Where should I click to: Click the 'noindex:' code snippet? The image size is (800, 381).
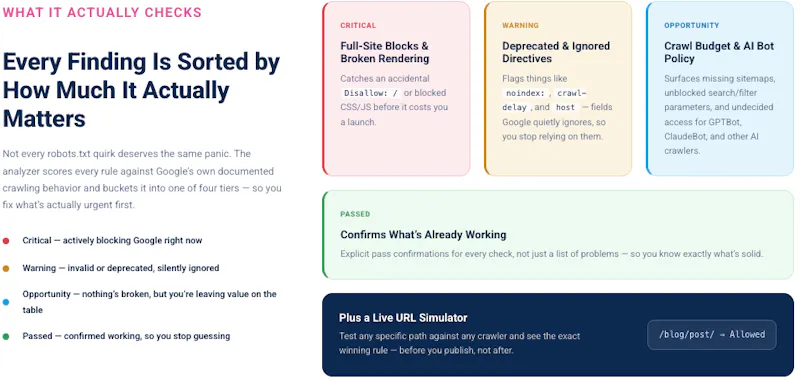click(x=525, y=93)
